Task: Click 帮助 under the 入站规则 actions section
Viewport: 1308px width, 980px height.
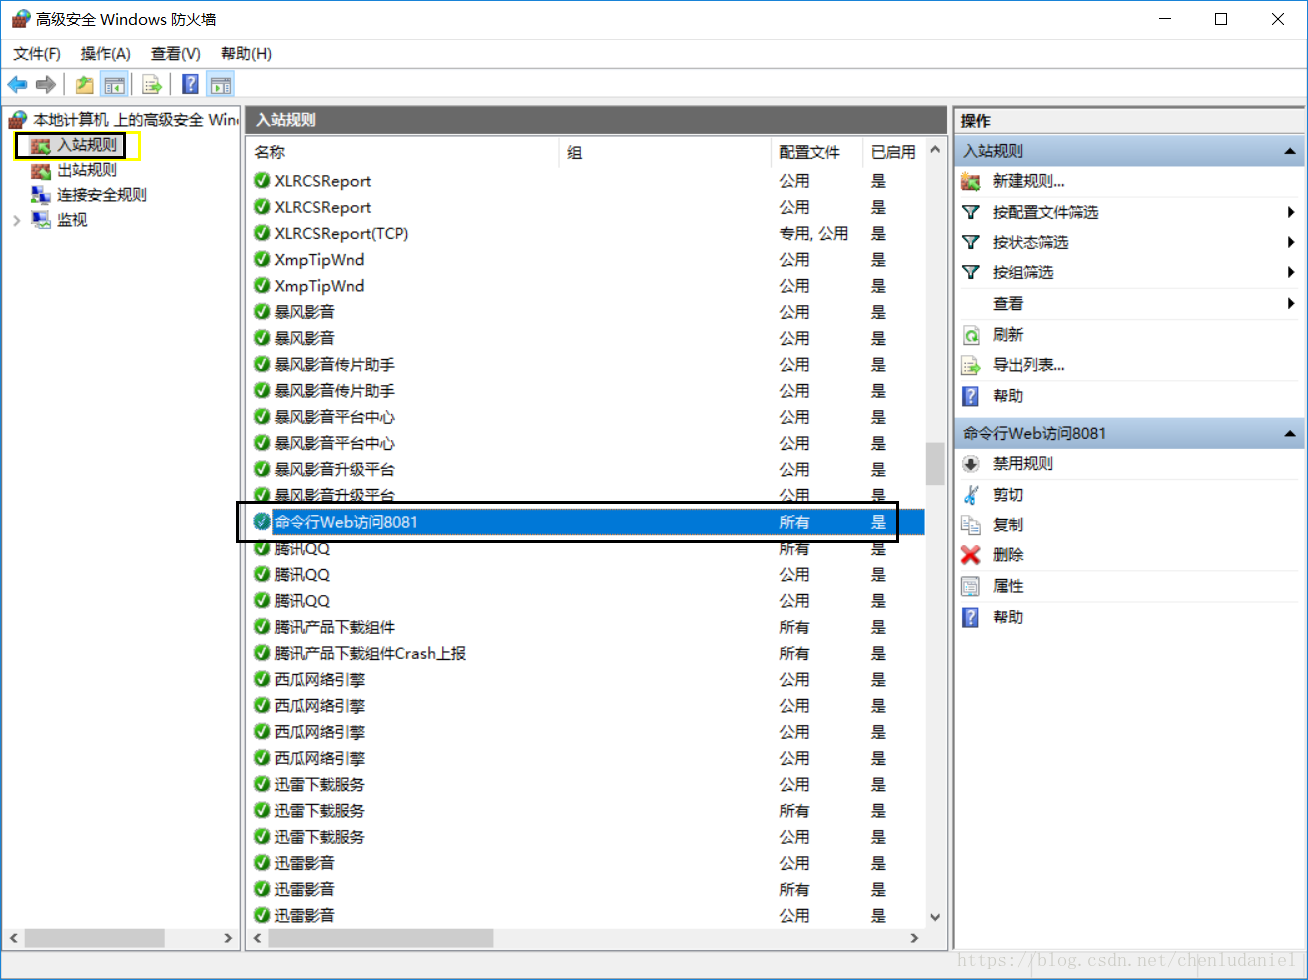Action: [1007, 396]
